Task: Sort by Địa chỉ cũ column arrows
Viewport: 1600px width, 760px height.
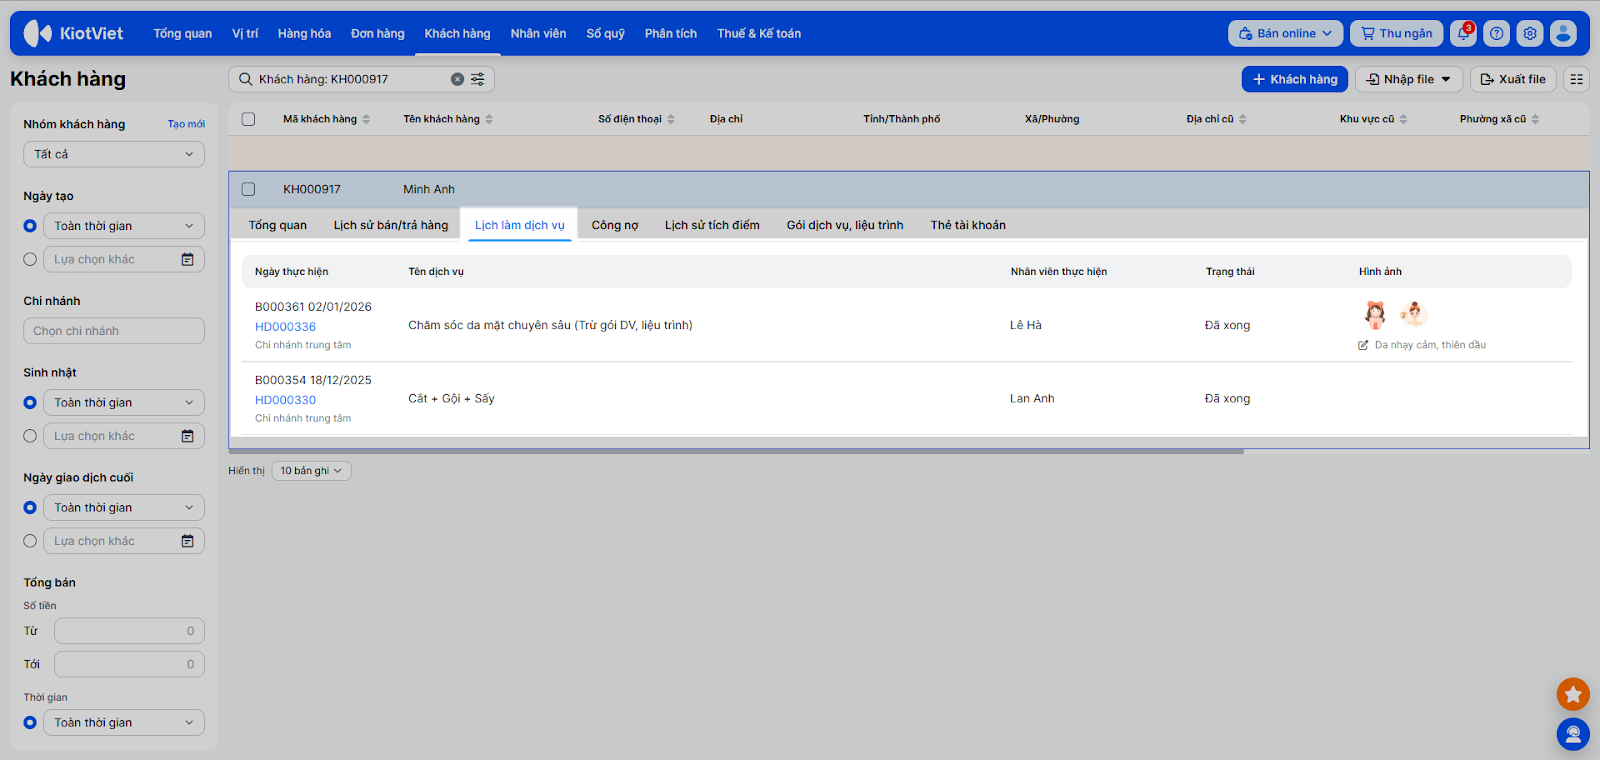Action: click(x=1243, y=119)
